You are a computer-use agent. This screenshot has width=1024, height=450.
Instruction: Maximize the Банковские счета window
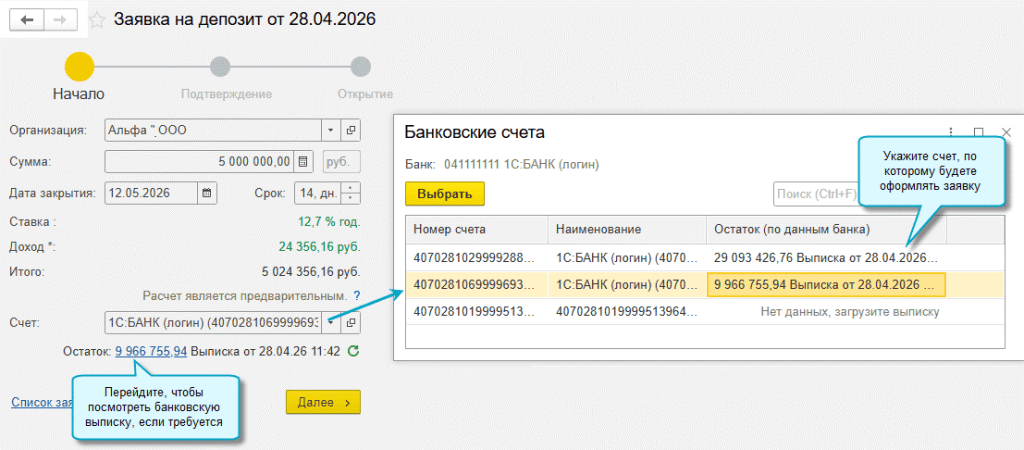point(978,132)
